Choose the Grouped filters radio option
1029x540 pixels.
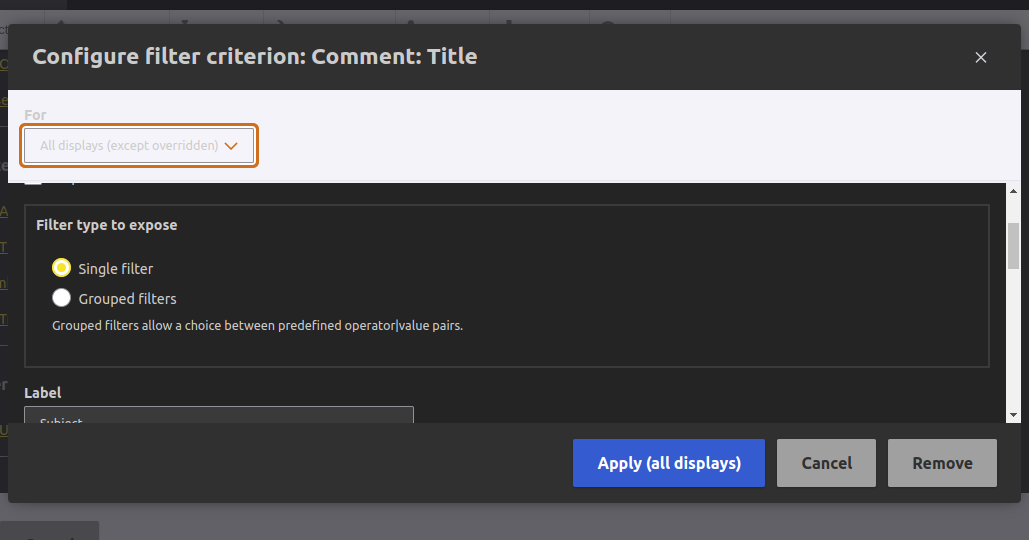click(62, 298)
